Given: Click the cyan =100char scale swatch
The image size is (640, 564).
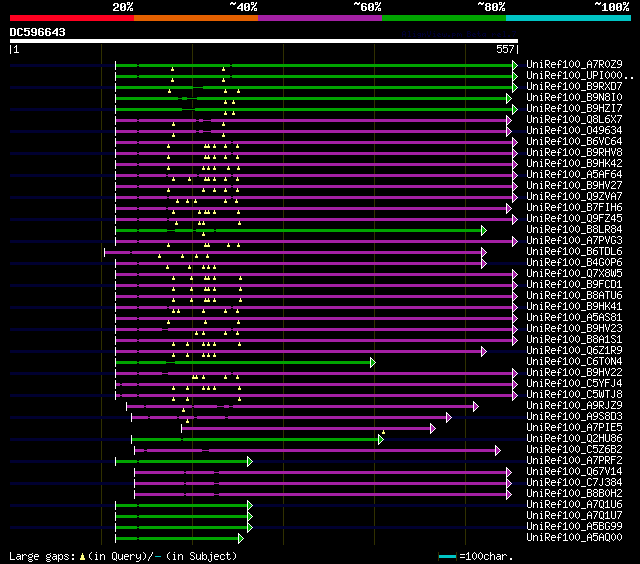Looking at the screenshot, I should [447, 556].
